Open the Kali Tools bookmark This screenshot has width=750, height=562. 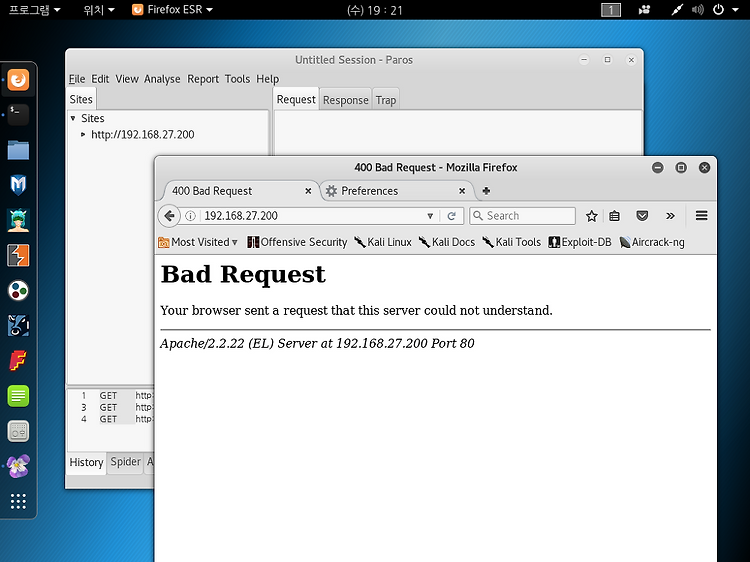point(511,242)
